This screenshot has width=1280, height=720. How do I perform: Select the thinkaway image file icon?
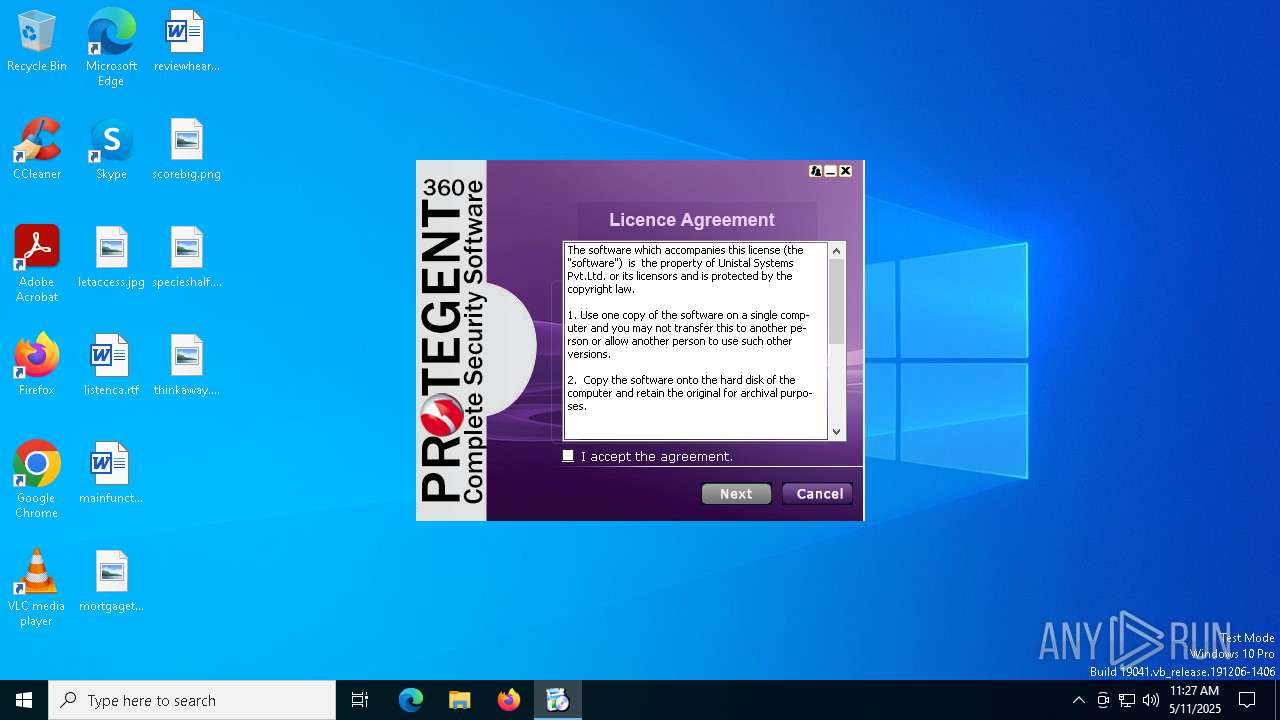(186, 366)
